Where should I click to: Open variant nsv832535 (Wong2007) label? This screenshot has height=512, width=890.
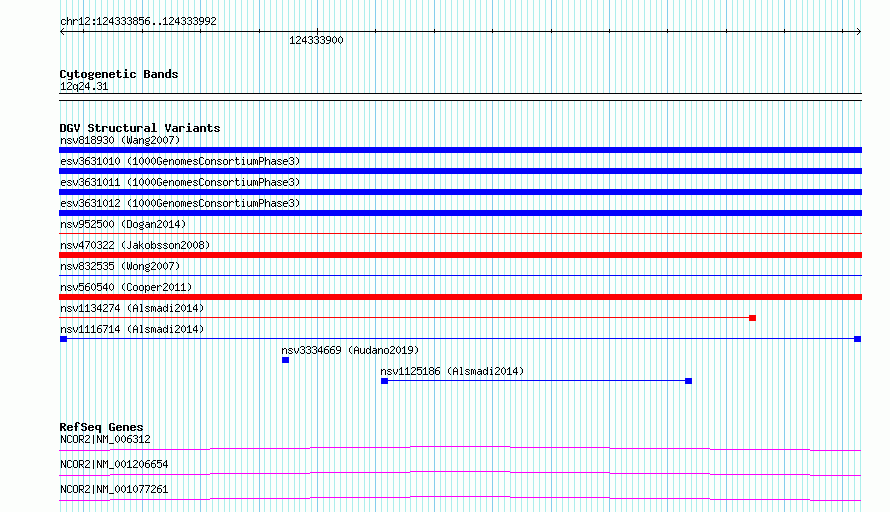(120, 266)
